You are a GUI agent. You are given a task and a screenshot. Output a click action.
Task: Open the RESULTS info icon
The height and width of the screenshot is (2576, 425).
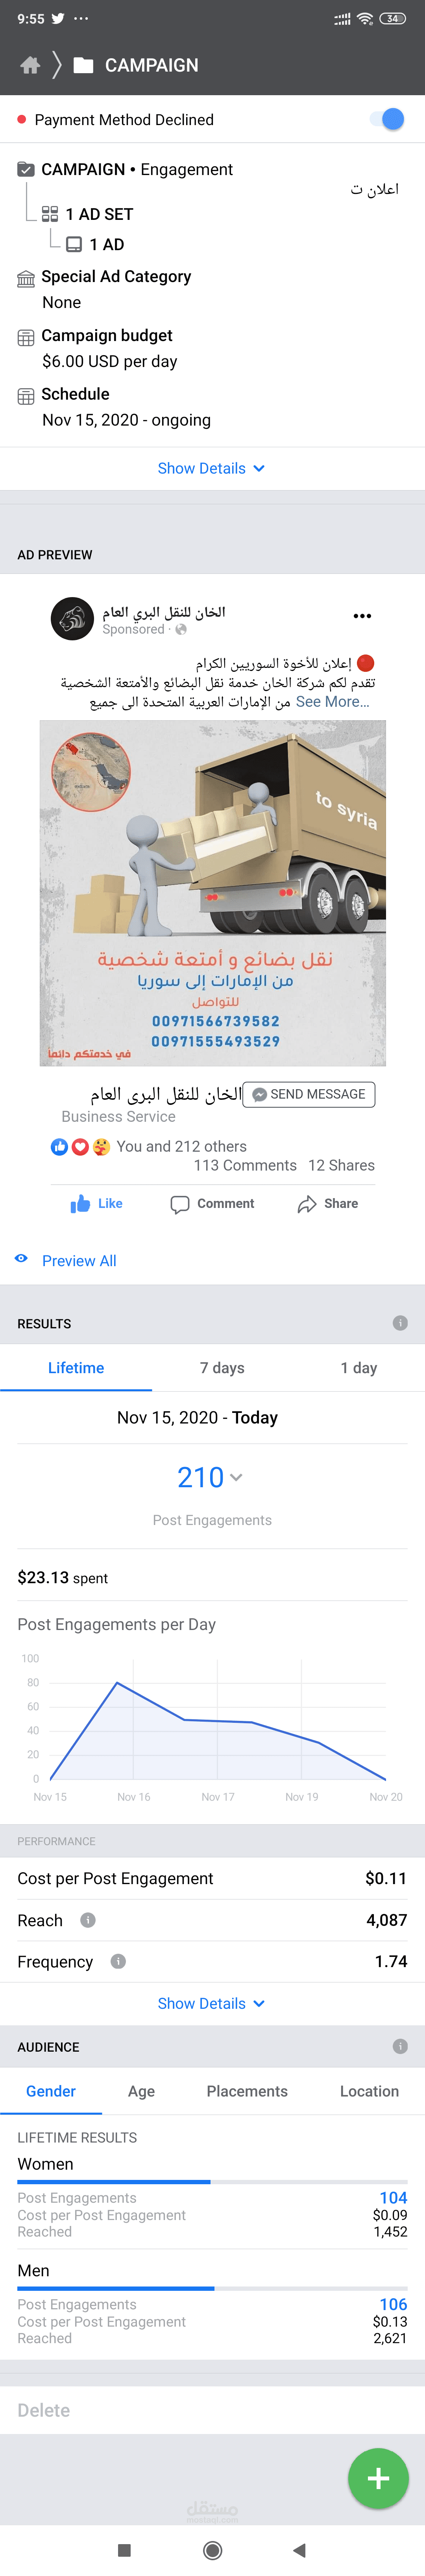tap(400, 1323)
